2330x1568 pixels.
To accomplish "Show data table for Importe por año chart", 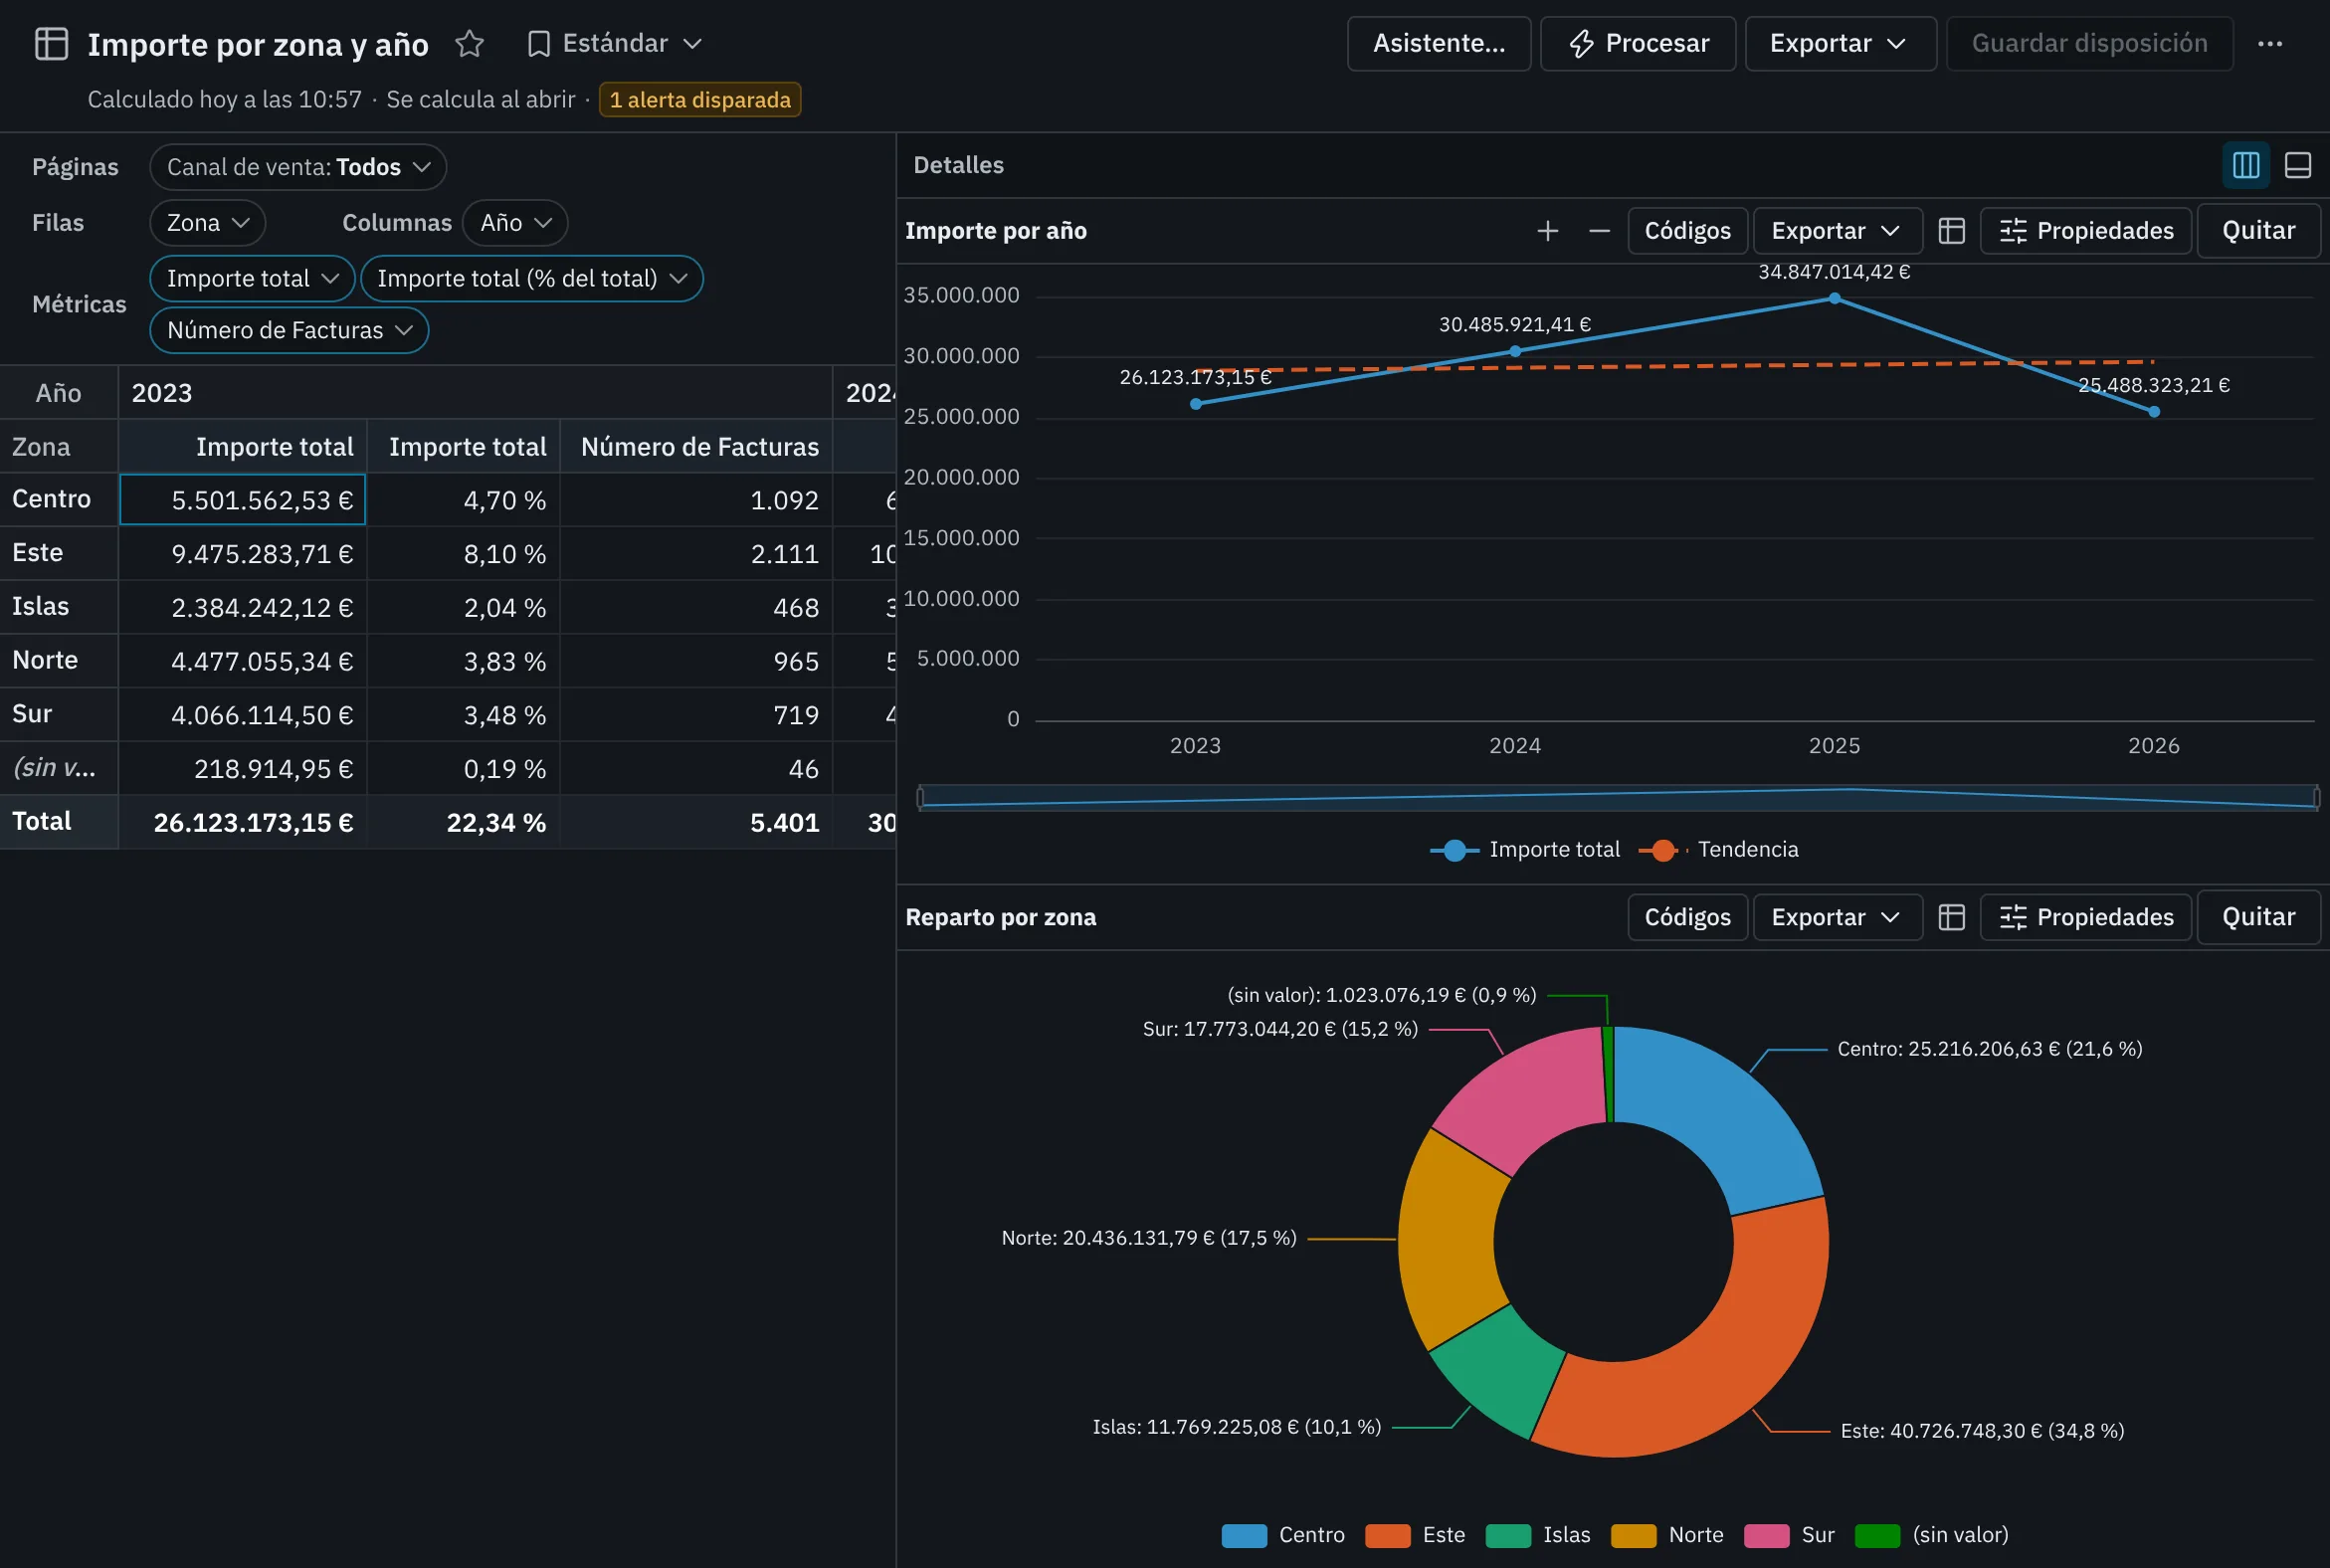I will click(1952, 231).
